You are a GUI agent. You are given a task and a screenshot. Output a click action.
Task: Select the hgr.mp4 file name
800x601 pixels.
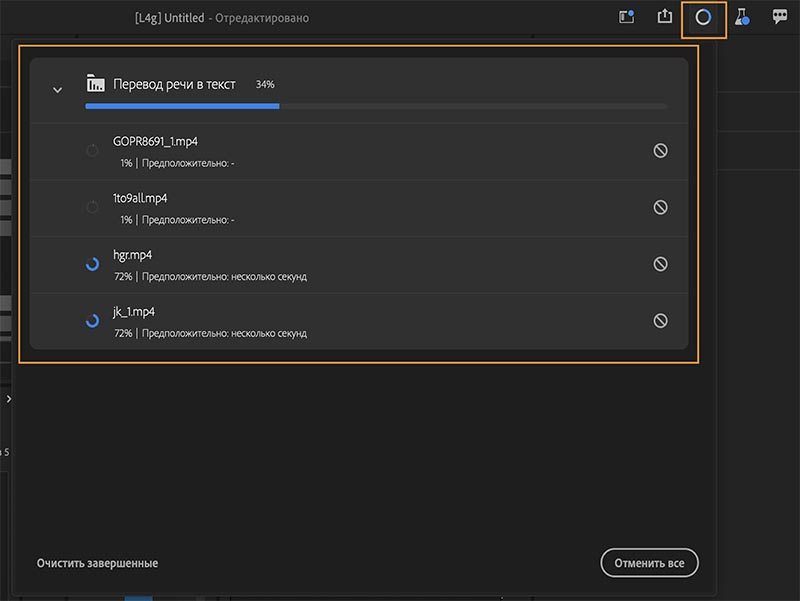(x=133, y=255)
